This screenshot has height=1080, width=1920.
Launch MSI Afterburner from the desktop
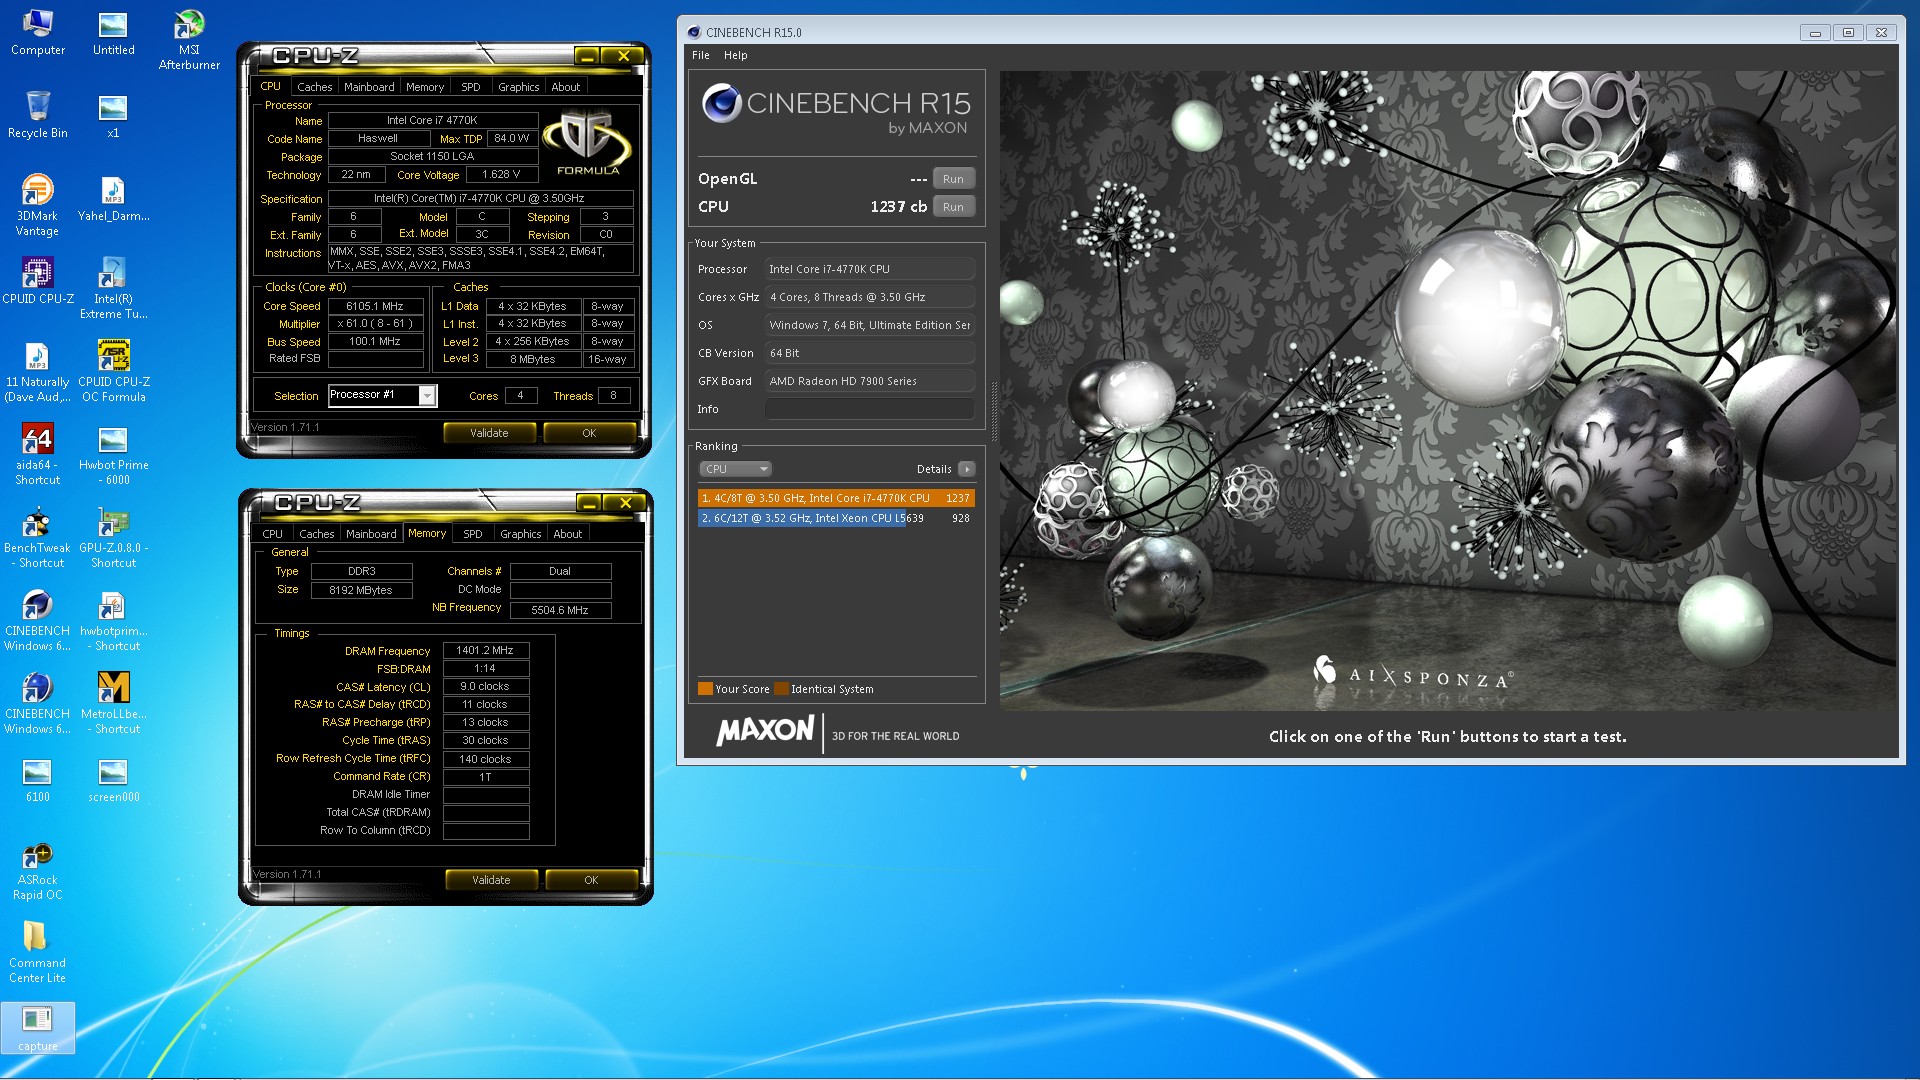pos(189,40)
